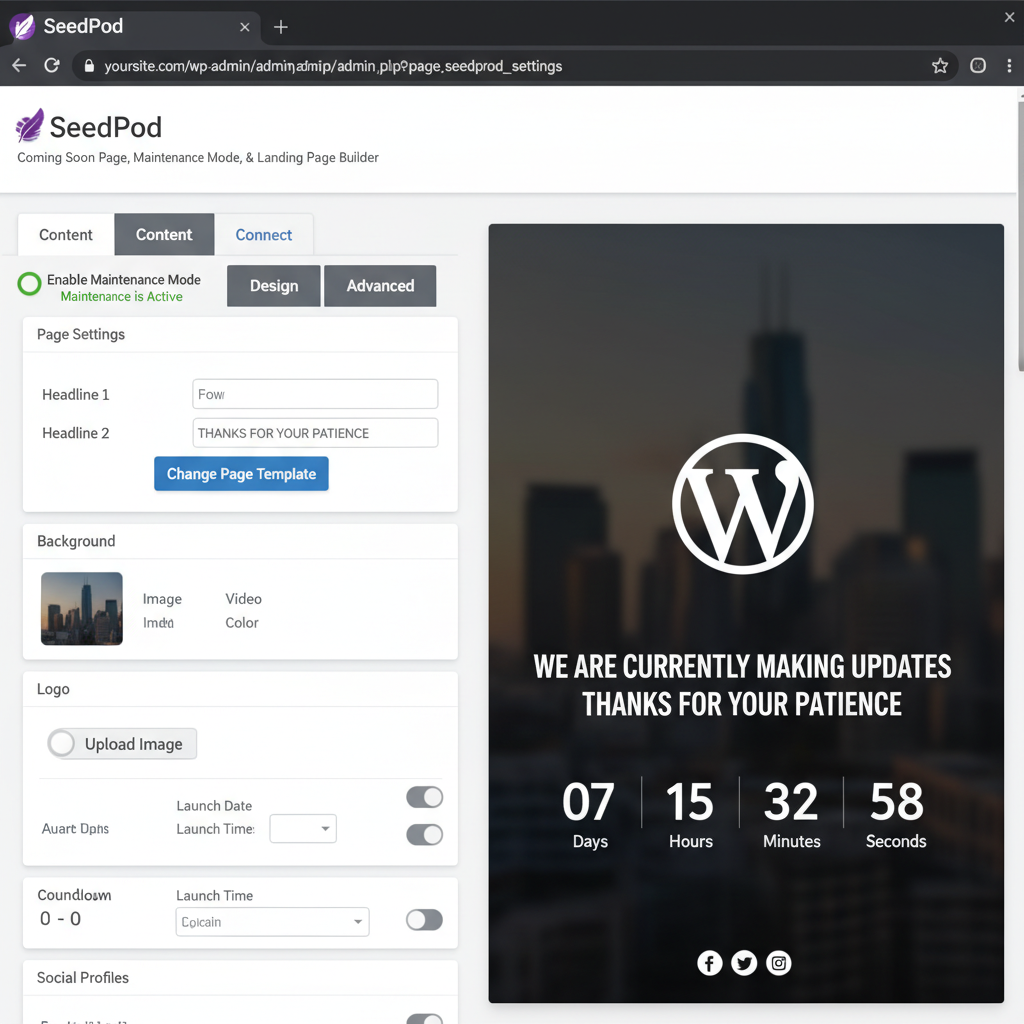Enable Maintenance Mode

point(29,284)
